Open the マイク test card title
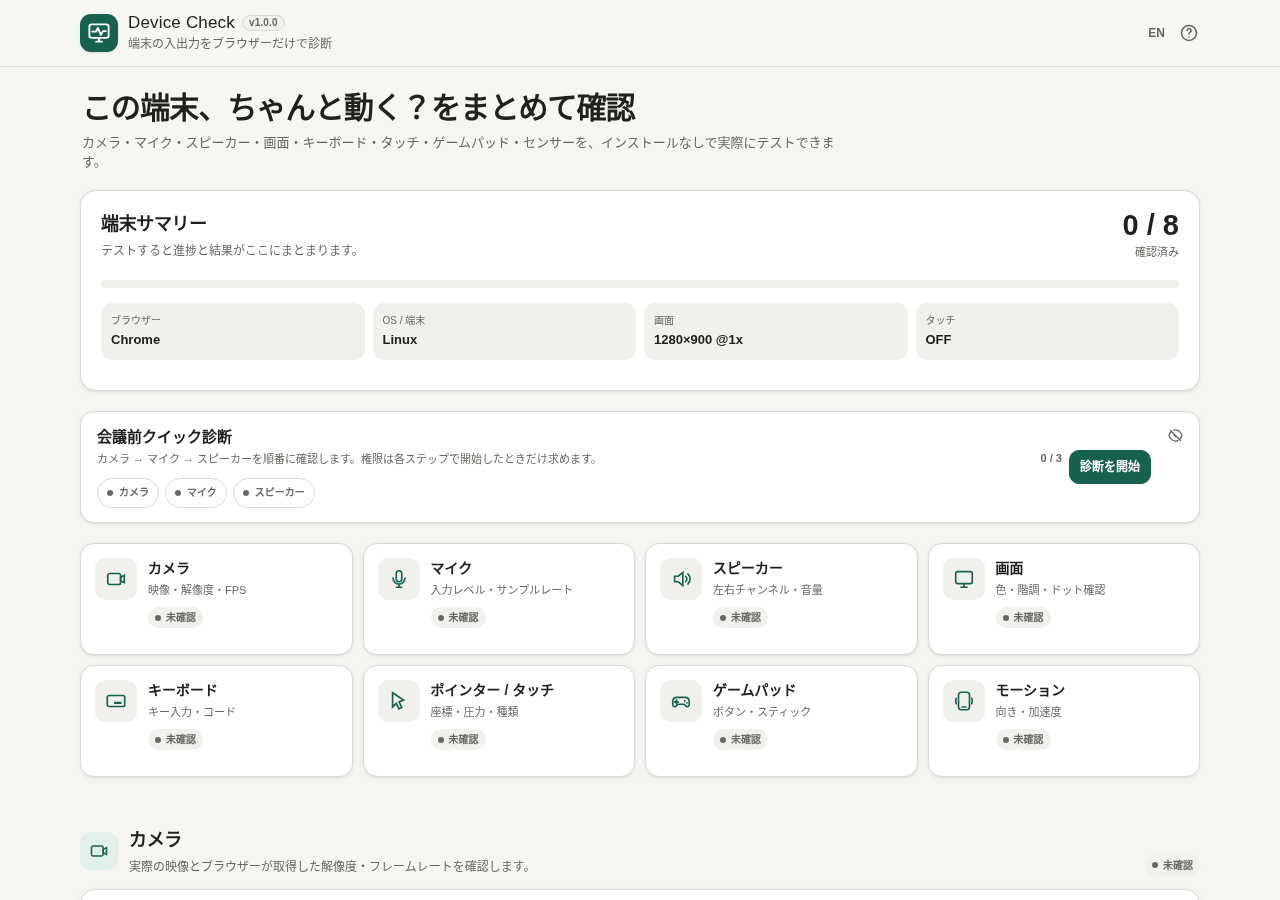1280x900 pixels. click(x=452, y=568)
